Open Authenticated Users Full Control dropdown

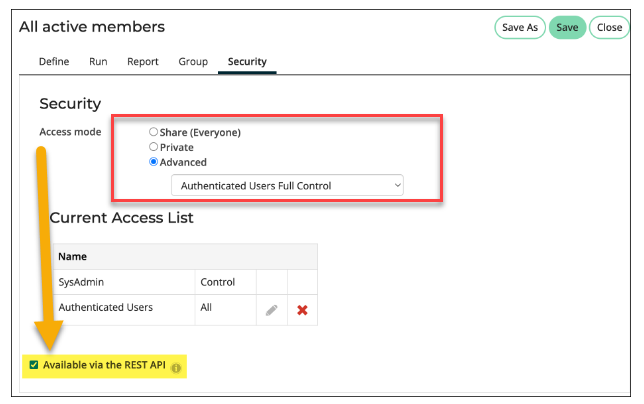(x=286, y=185)
